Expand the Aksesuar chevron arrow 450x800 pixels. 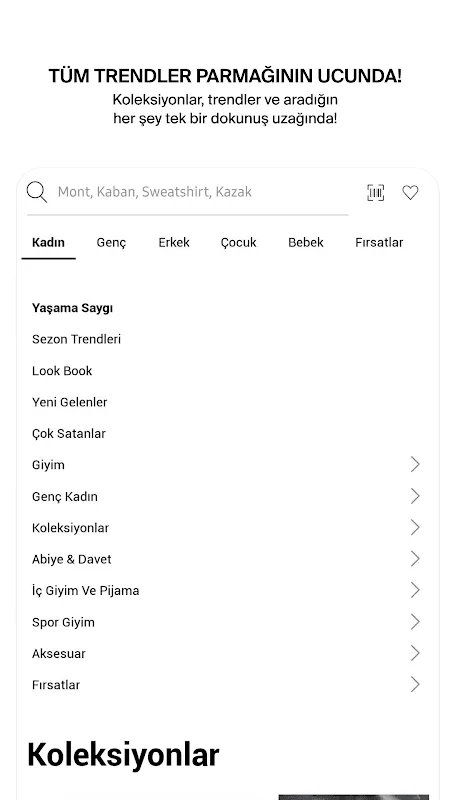click(x=415, y=653)
